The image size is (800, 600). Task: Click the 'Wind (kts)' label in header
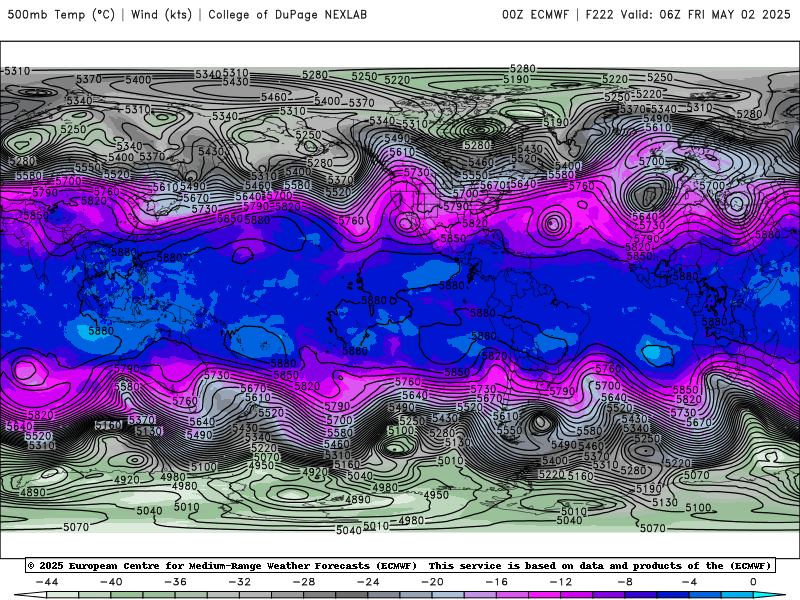161,14
